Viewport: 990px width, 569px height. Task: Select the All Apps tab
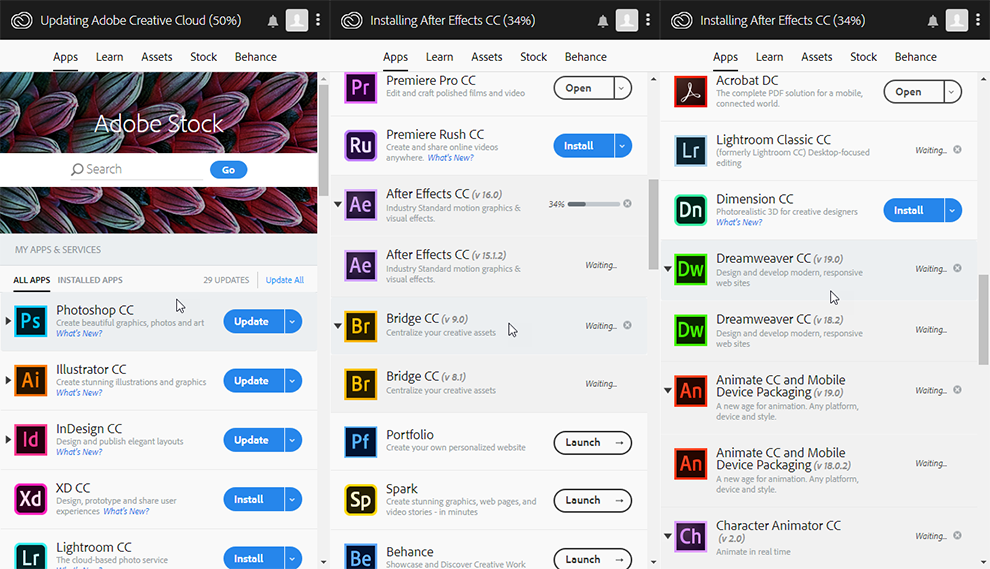tap(31, 280)
